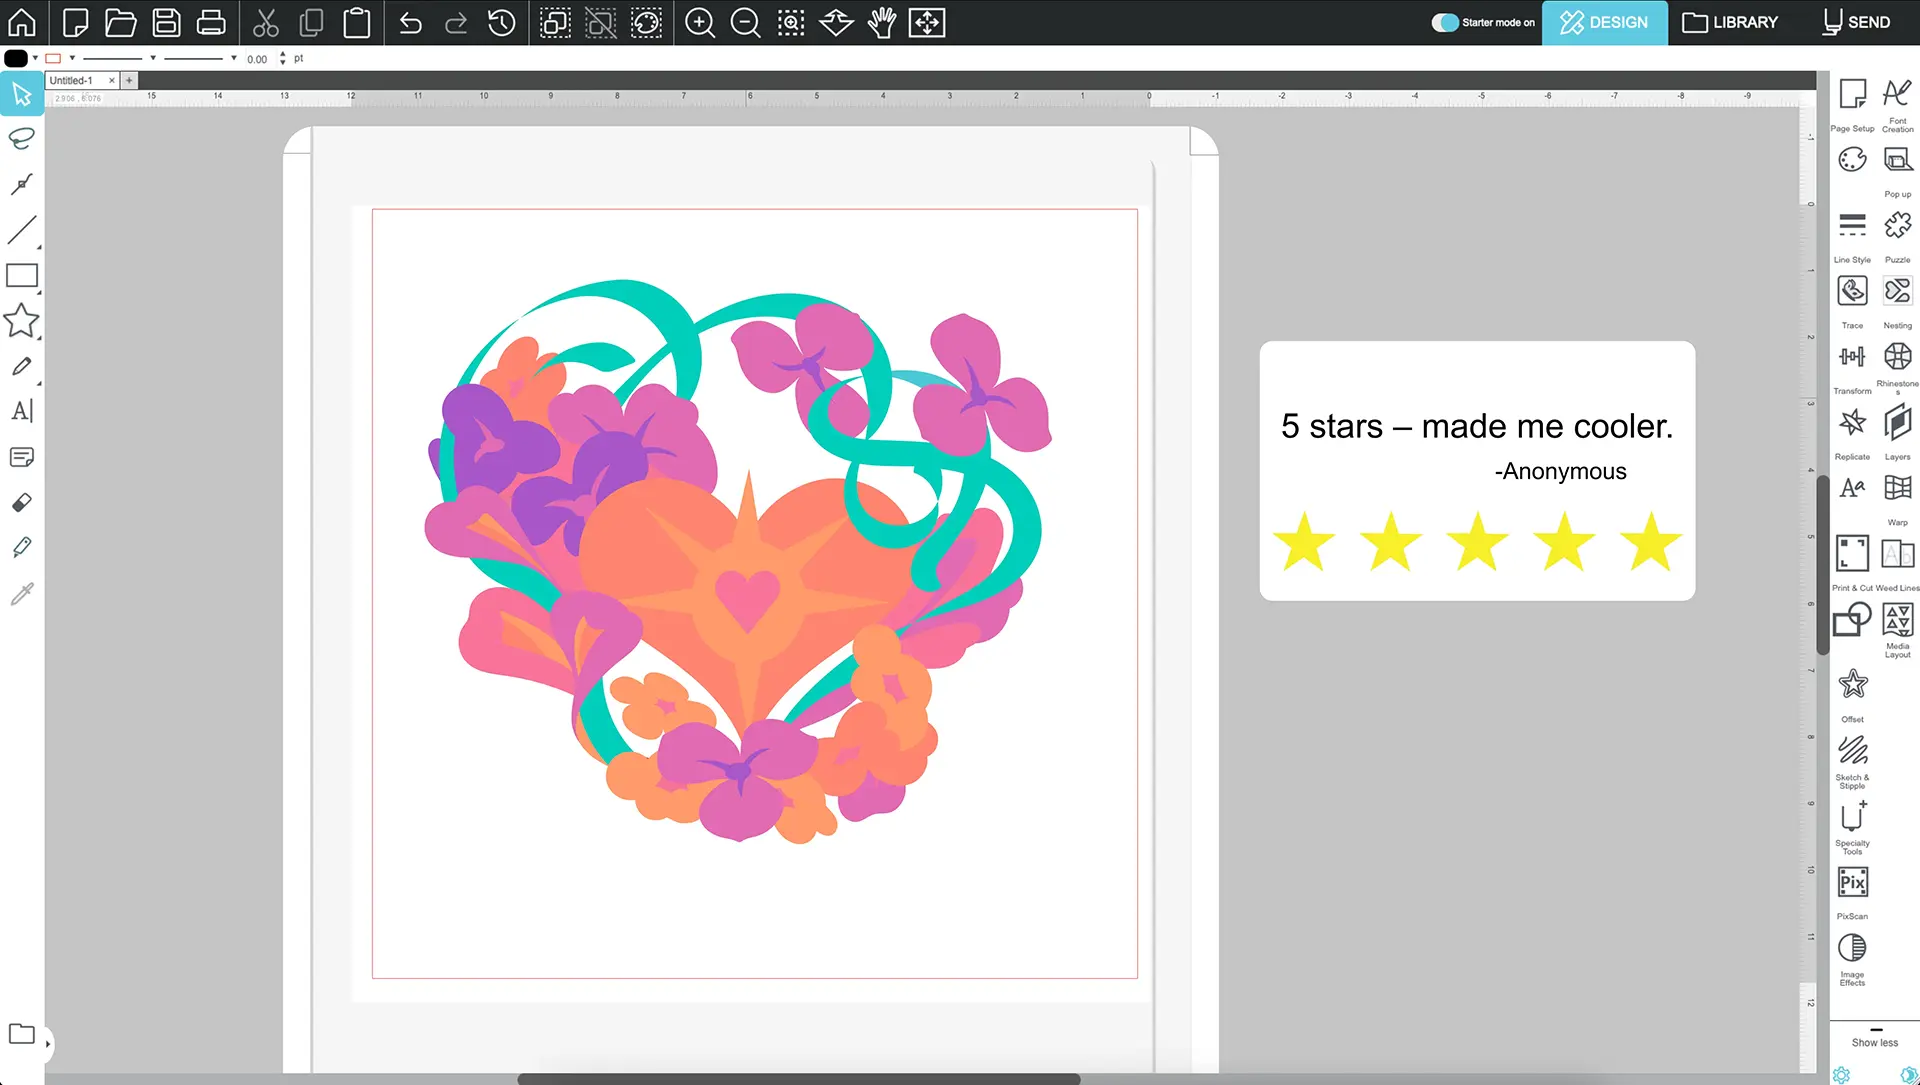1920x1085 pixels.
Task: Add a new document tab
Action: pyautogui.click(x=129, y=80)
